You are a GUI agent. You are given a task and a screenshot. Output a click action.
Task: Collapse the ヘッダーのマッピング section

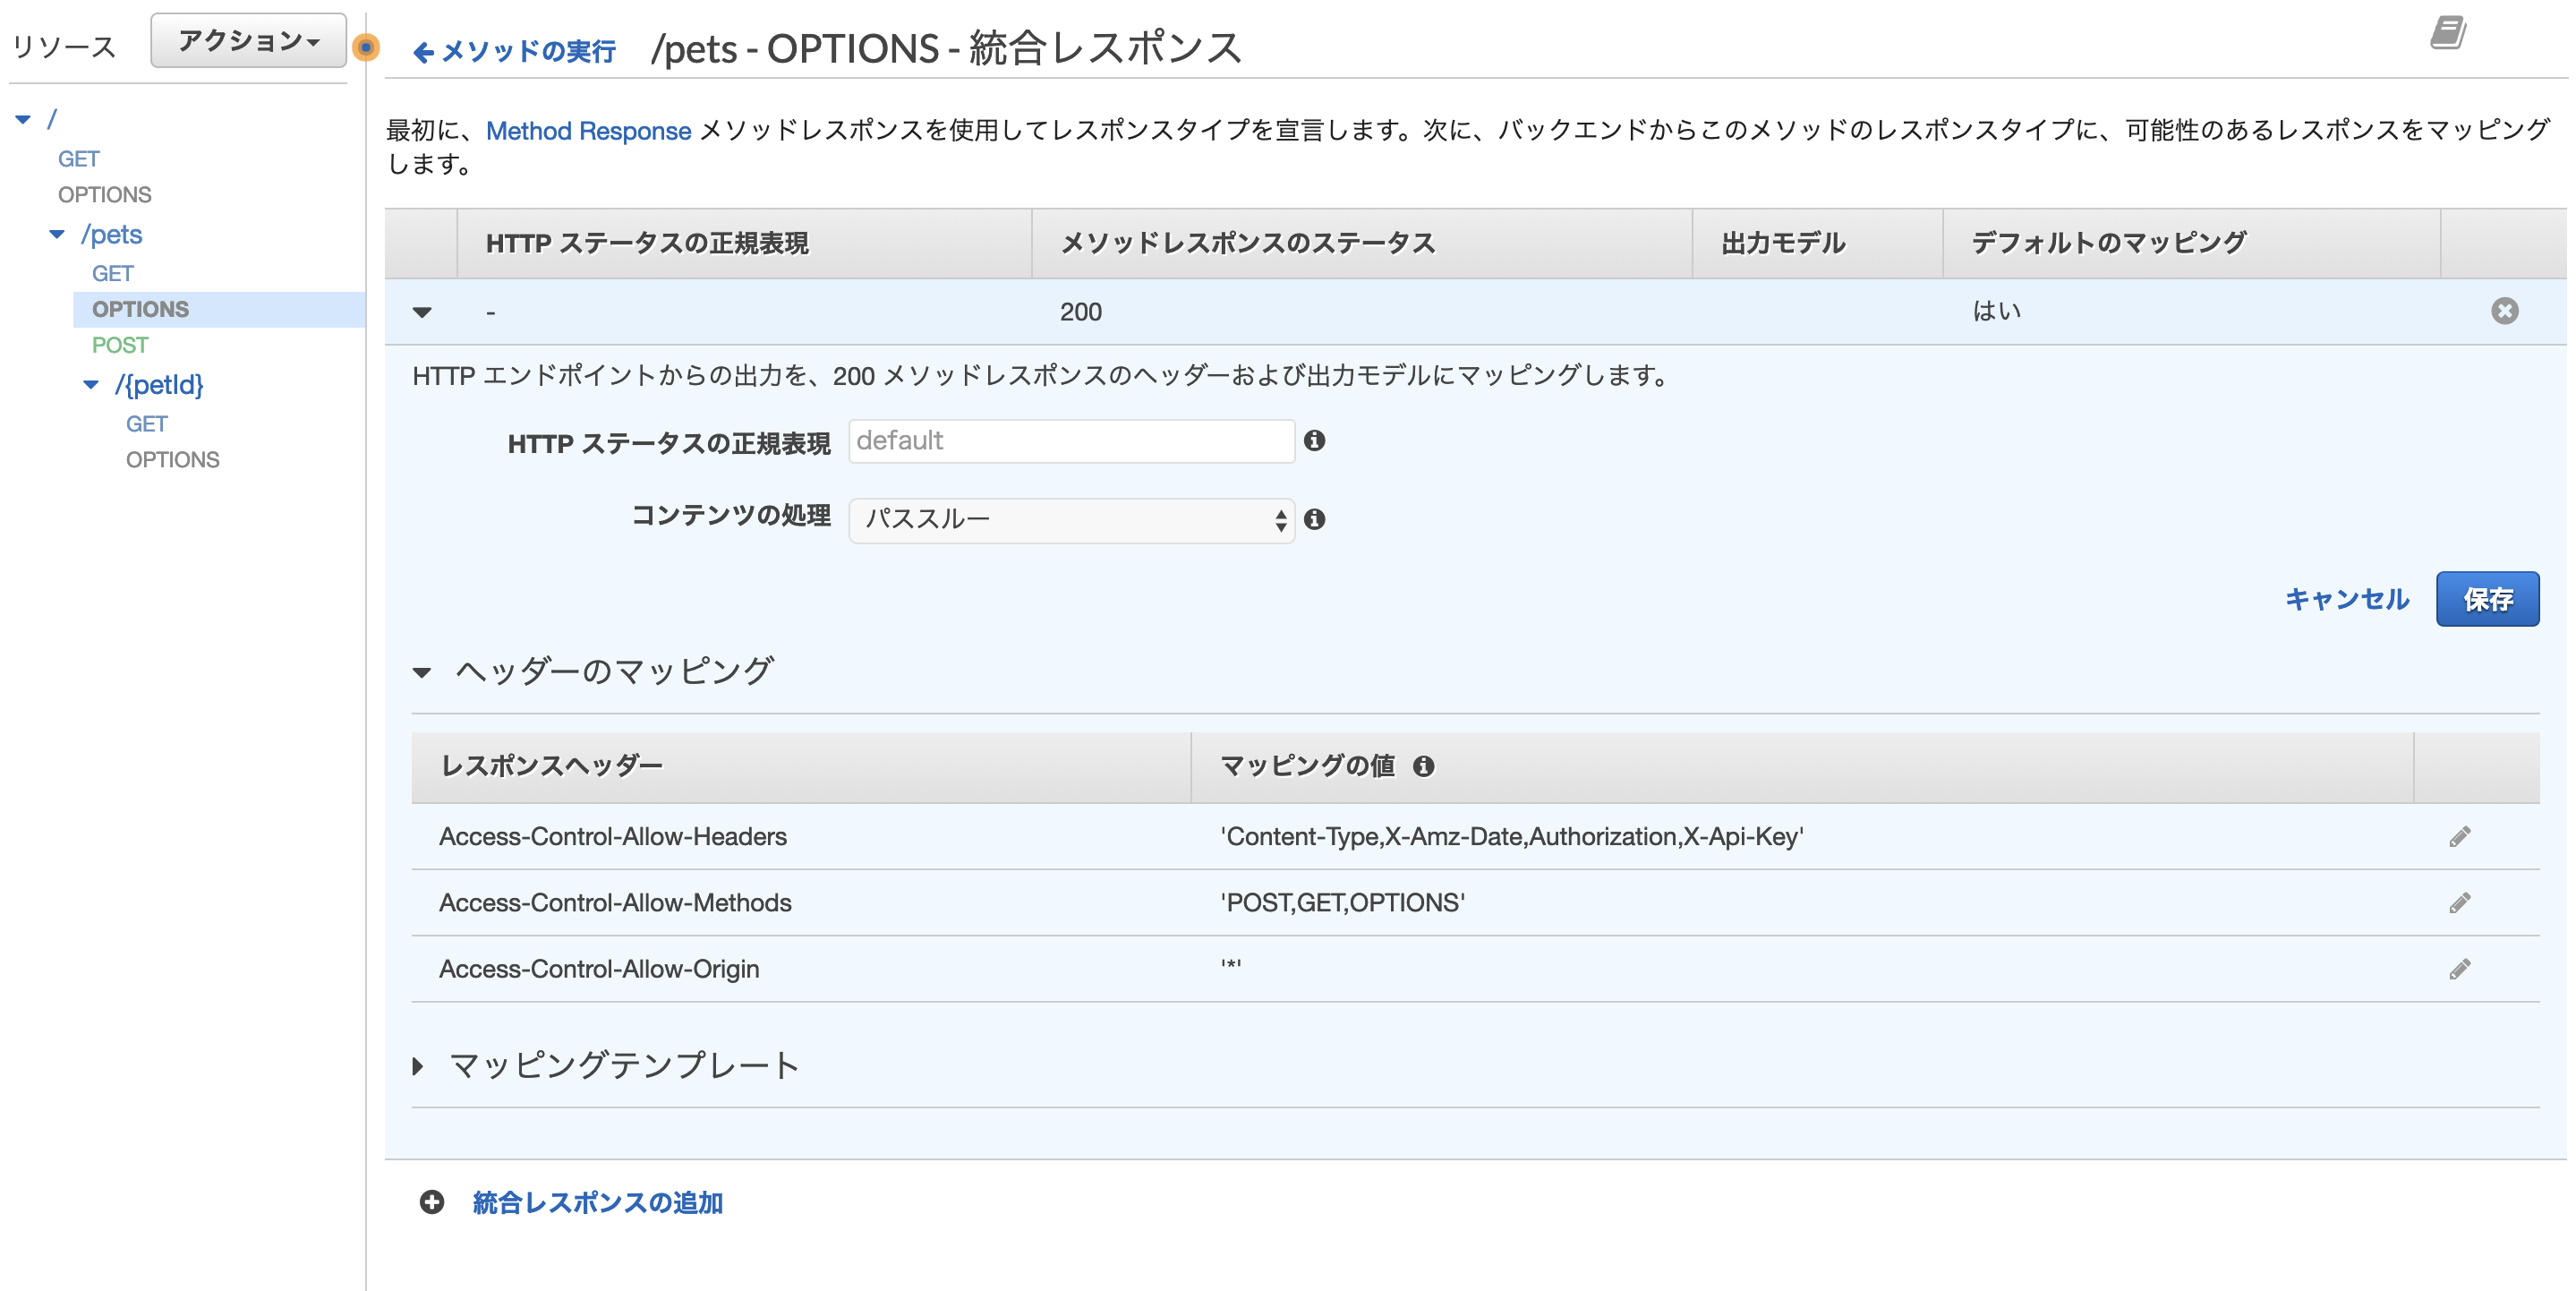click(421, 672)
